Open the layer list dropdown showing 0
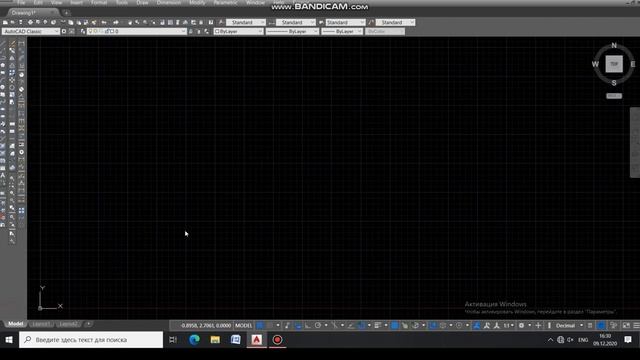 coord(137,31)
